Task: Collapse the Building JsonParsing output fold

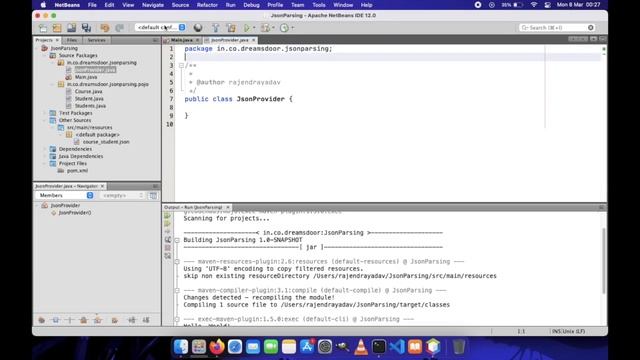Action: coord(177,240)
